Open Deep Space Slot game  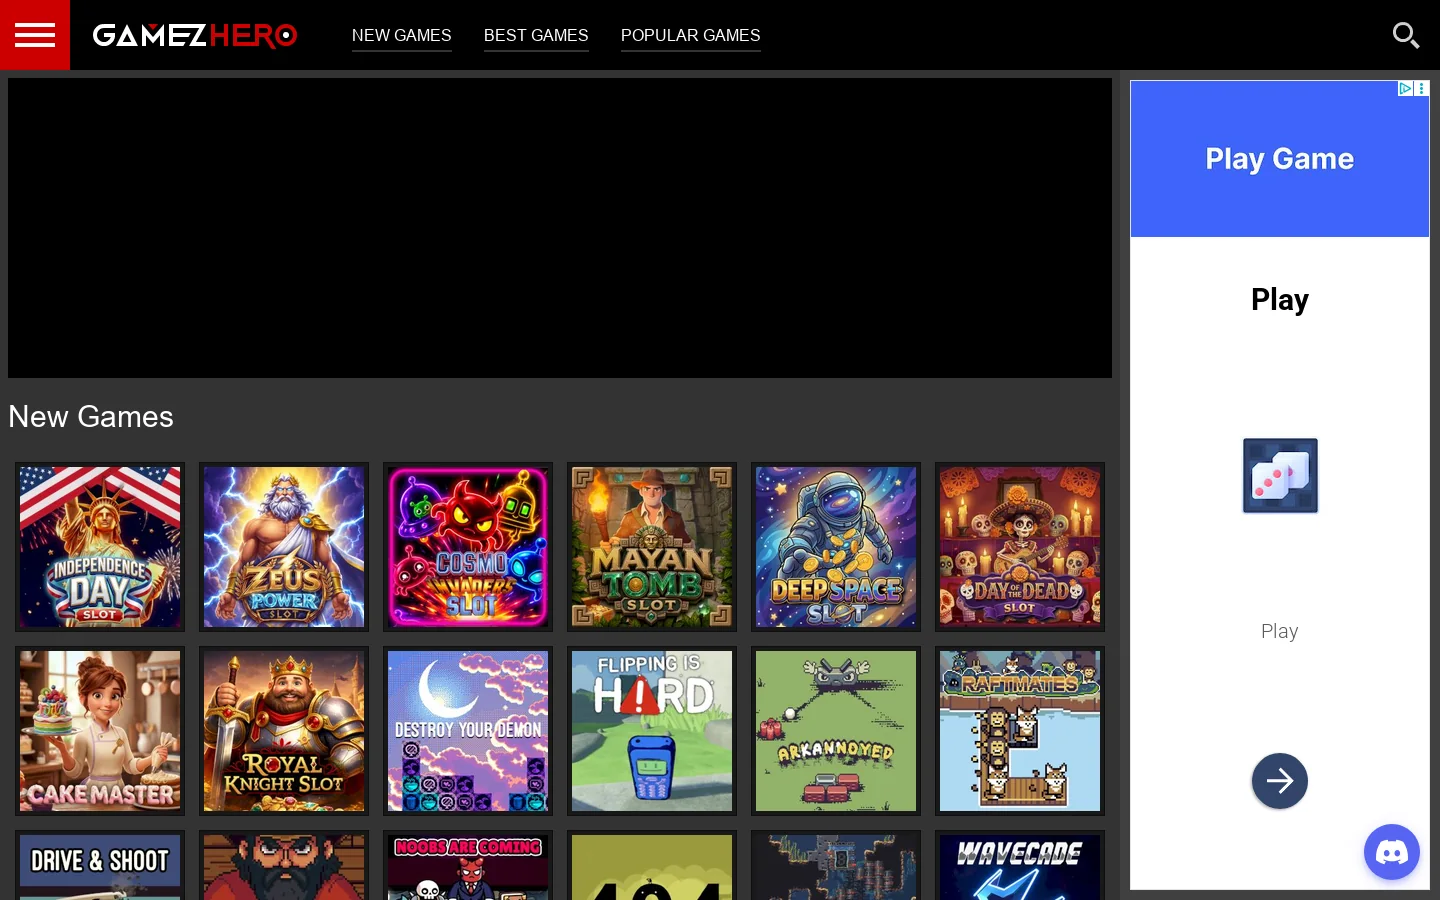(x=836, y=547)
